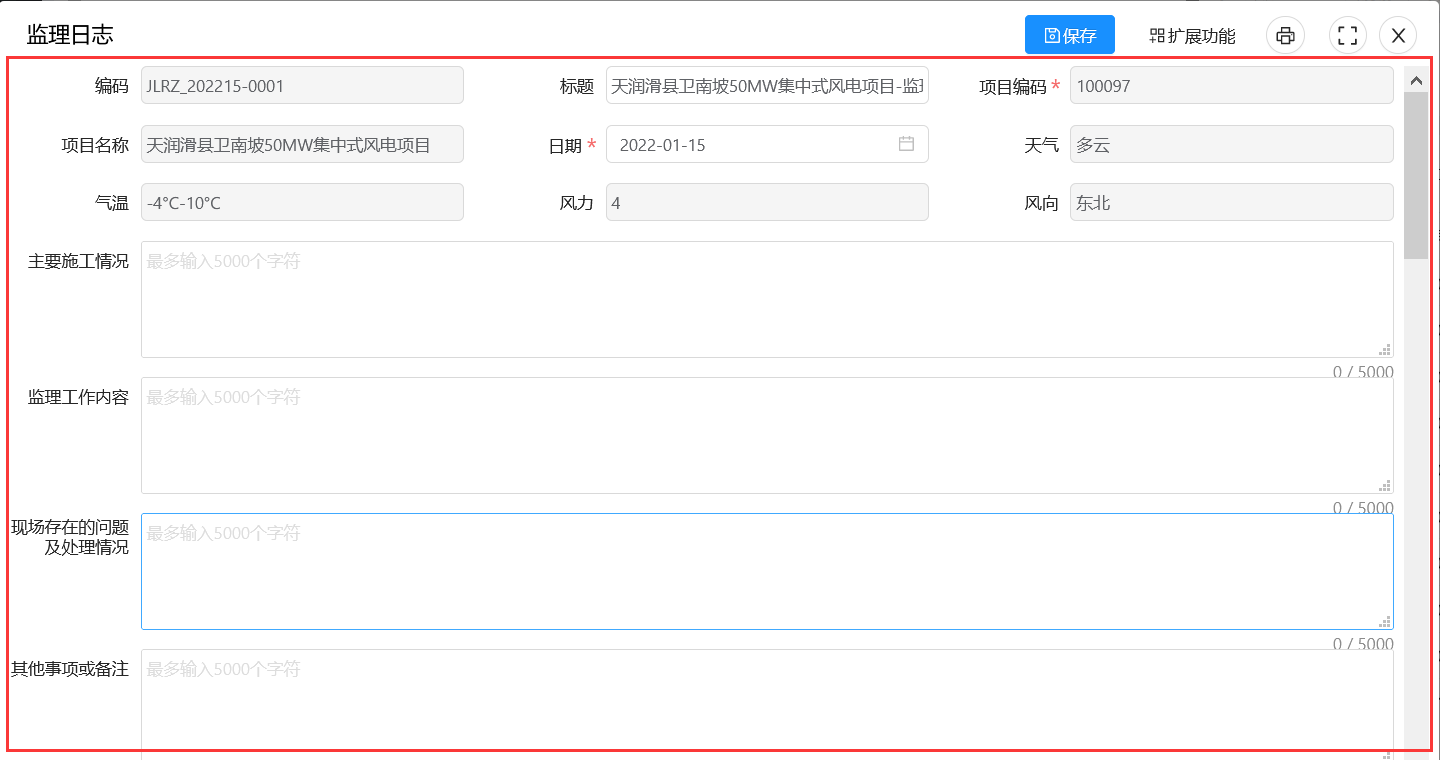Click the vertical scrollbar thumb
The height and width of the screenshot is (760, 1440).
pos(1415,175)
